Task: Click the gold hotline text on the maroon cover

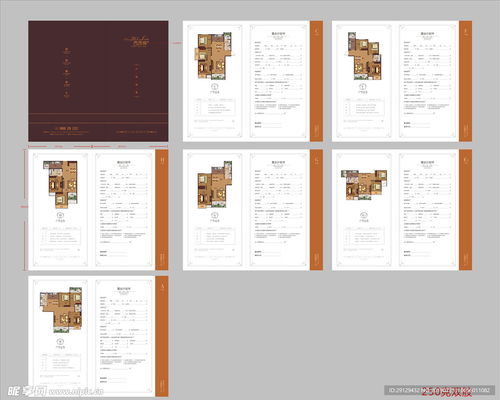Action: click(x=66, y=128)
